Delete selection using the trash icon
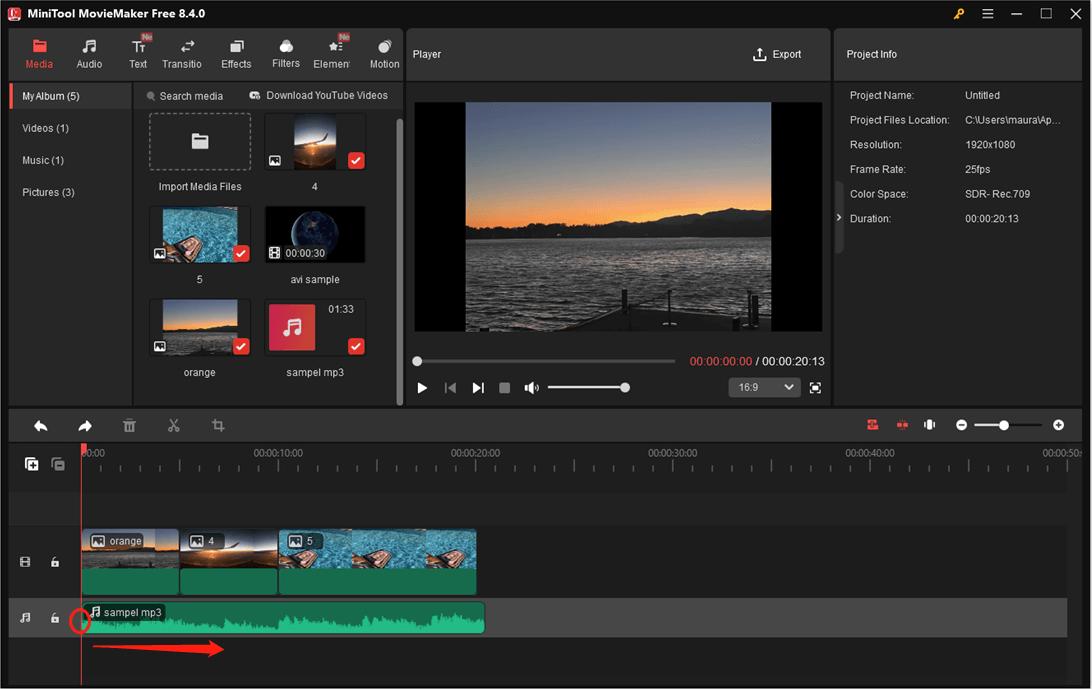Image resolution: width=1092 pixels, height=689 pixels. tap(129, 425)
